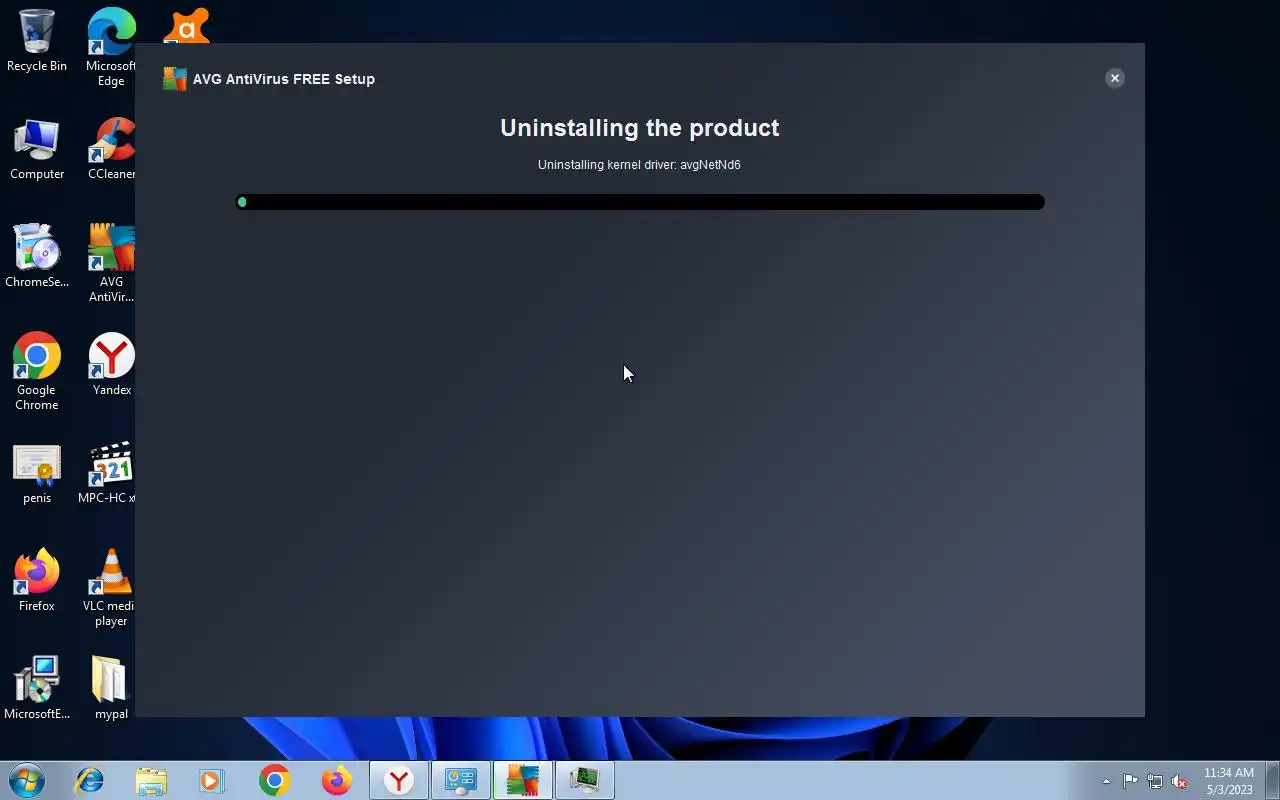This screenshot has height=800, width=1280.
Task: Open muted volume tray icon
Action: [x=1180, y=781]
